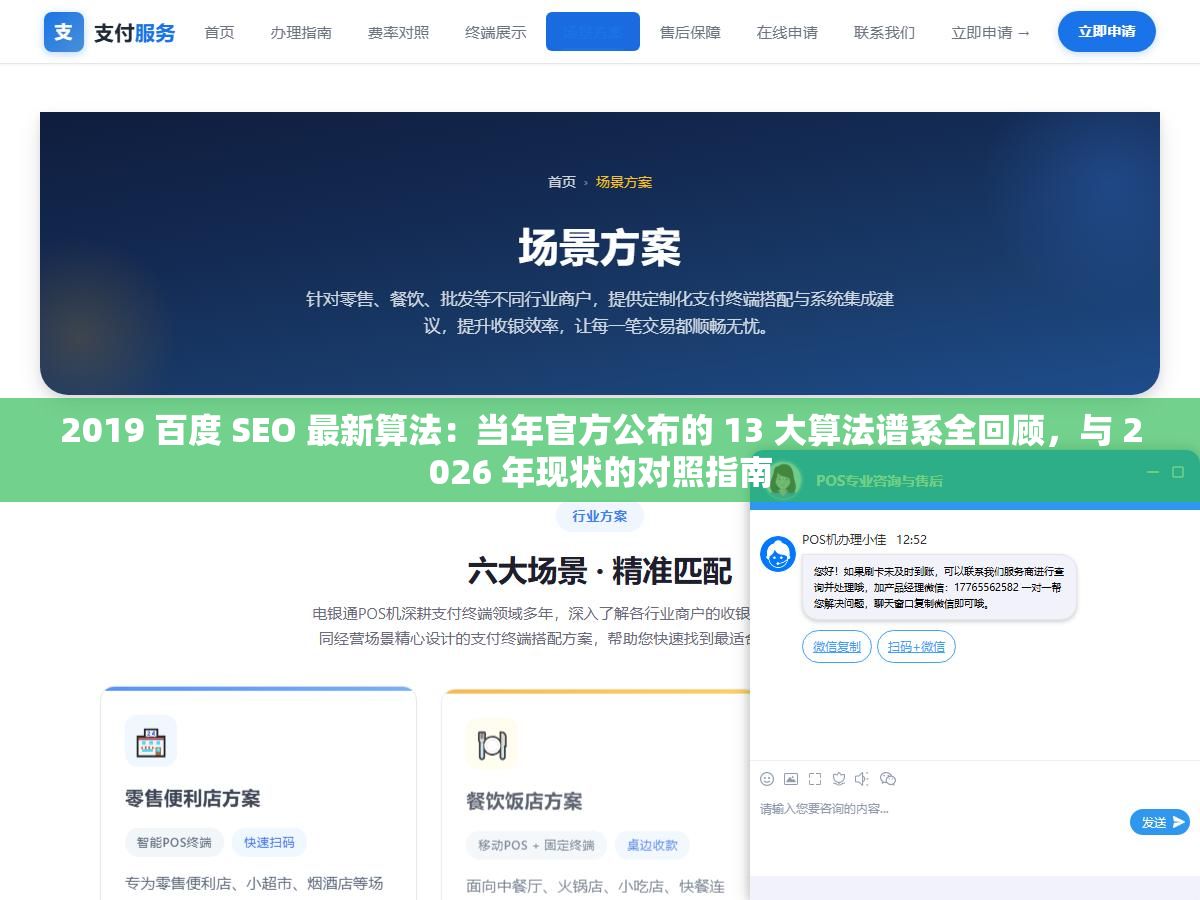Click the restaurant plate and cutlery icon

492,744
